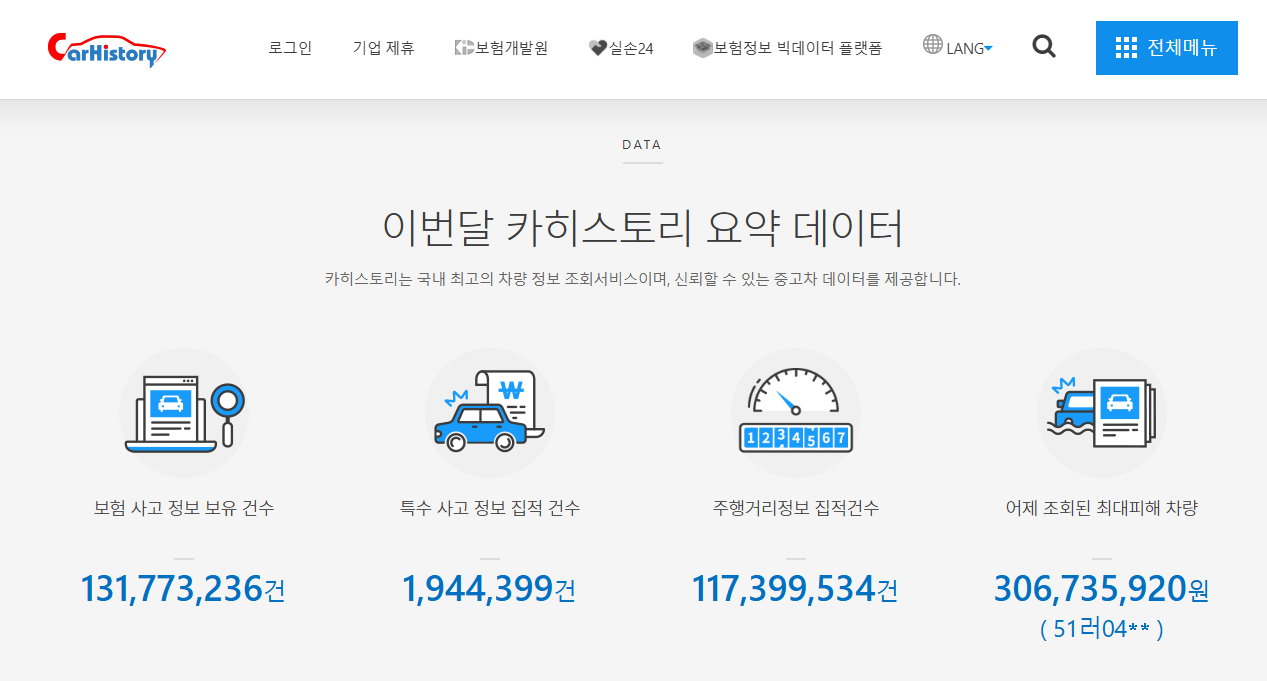Click the 보험정보 빅데이터 플랫폼 cube icon
The image size is (1267, 681).
coord(703,48)
